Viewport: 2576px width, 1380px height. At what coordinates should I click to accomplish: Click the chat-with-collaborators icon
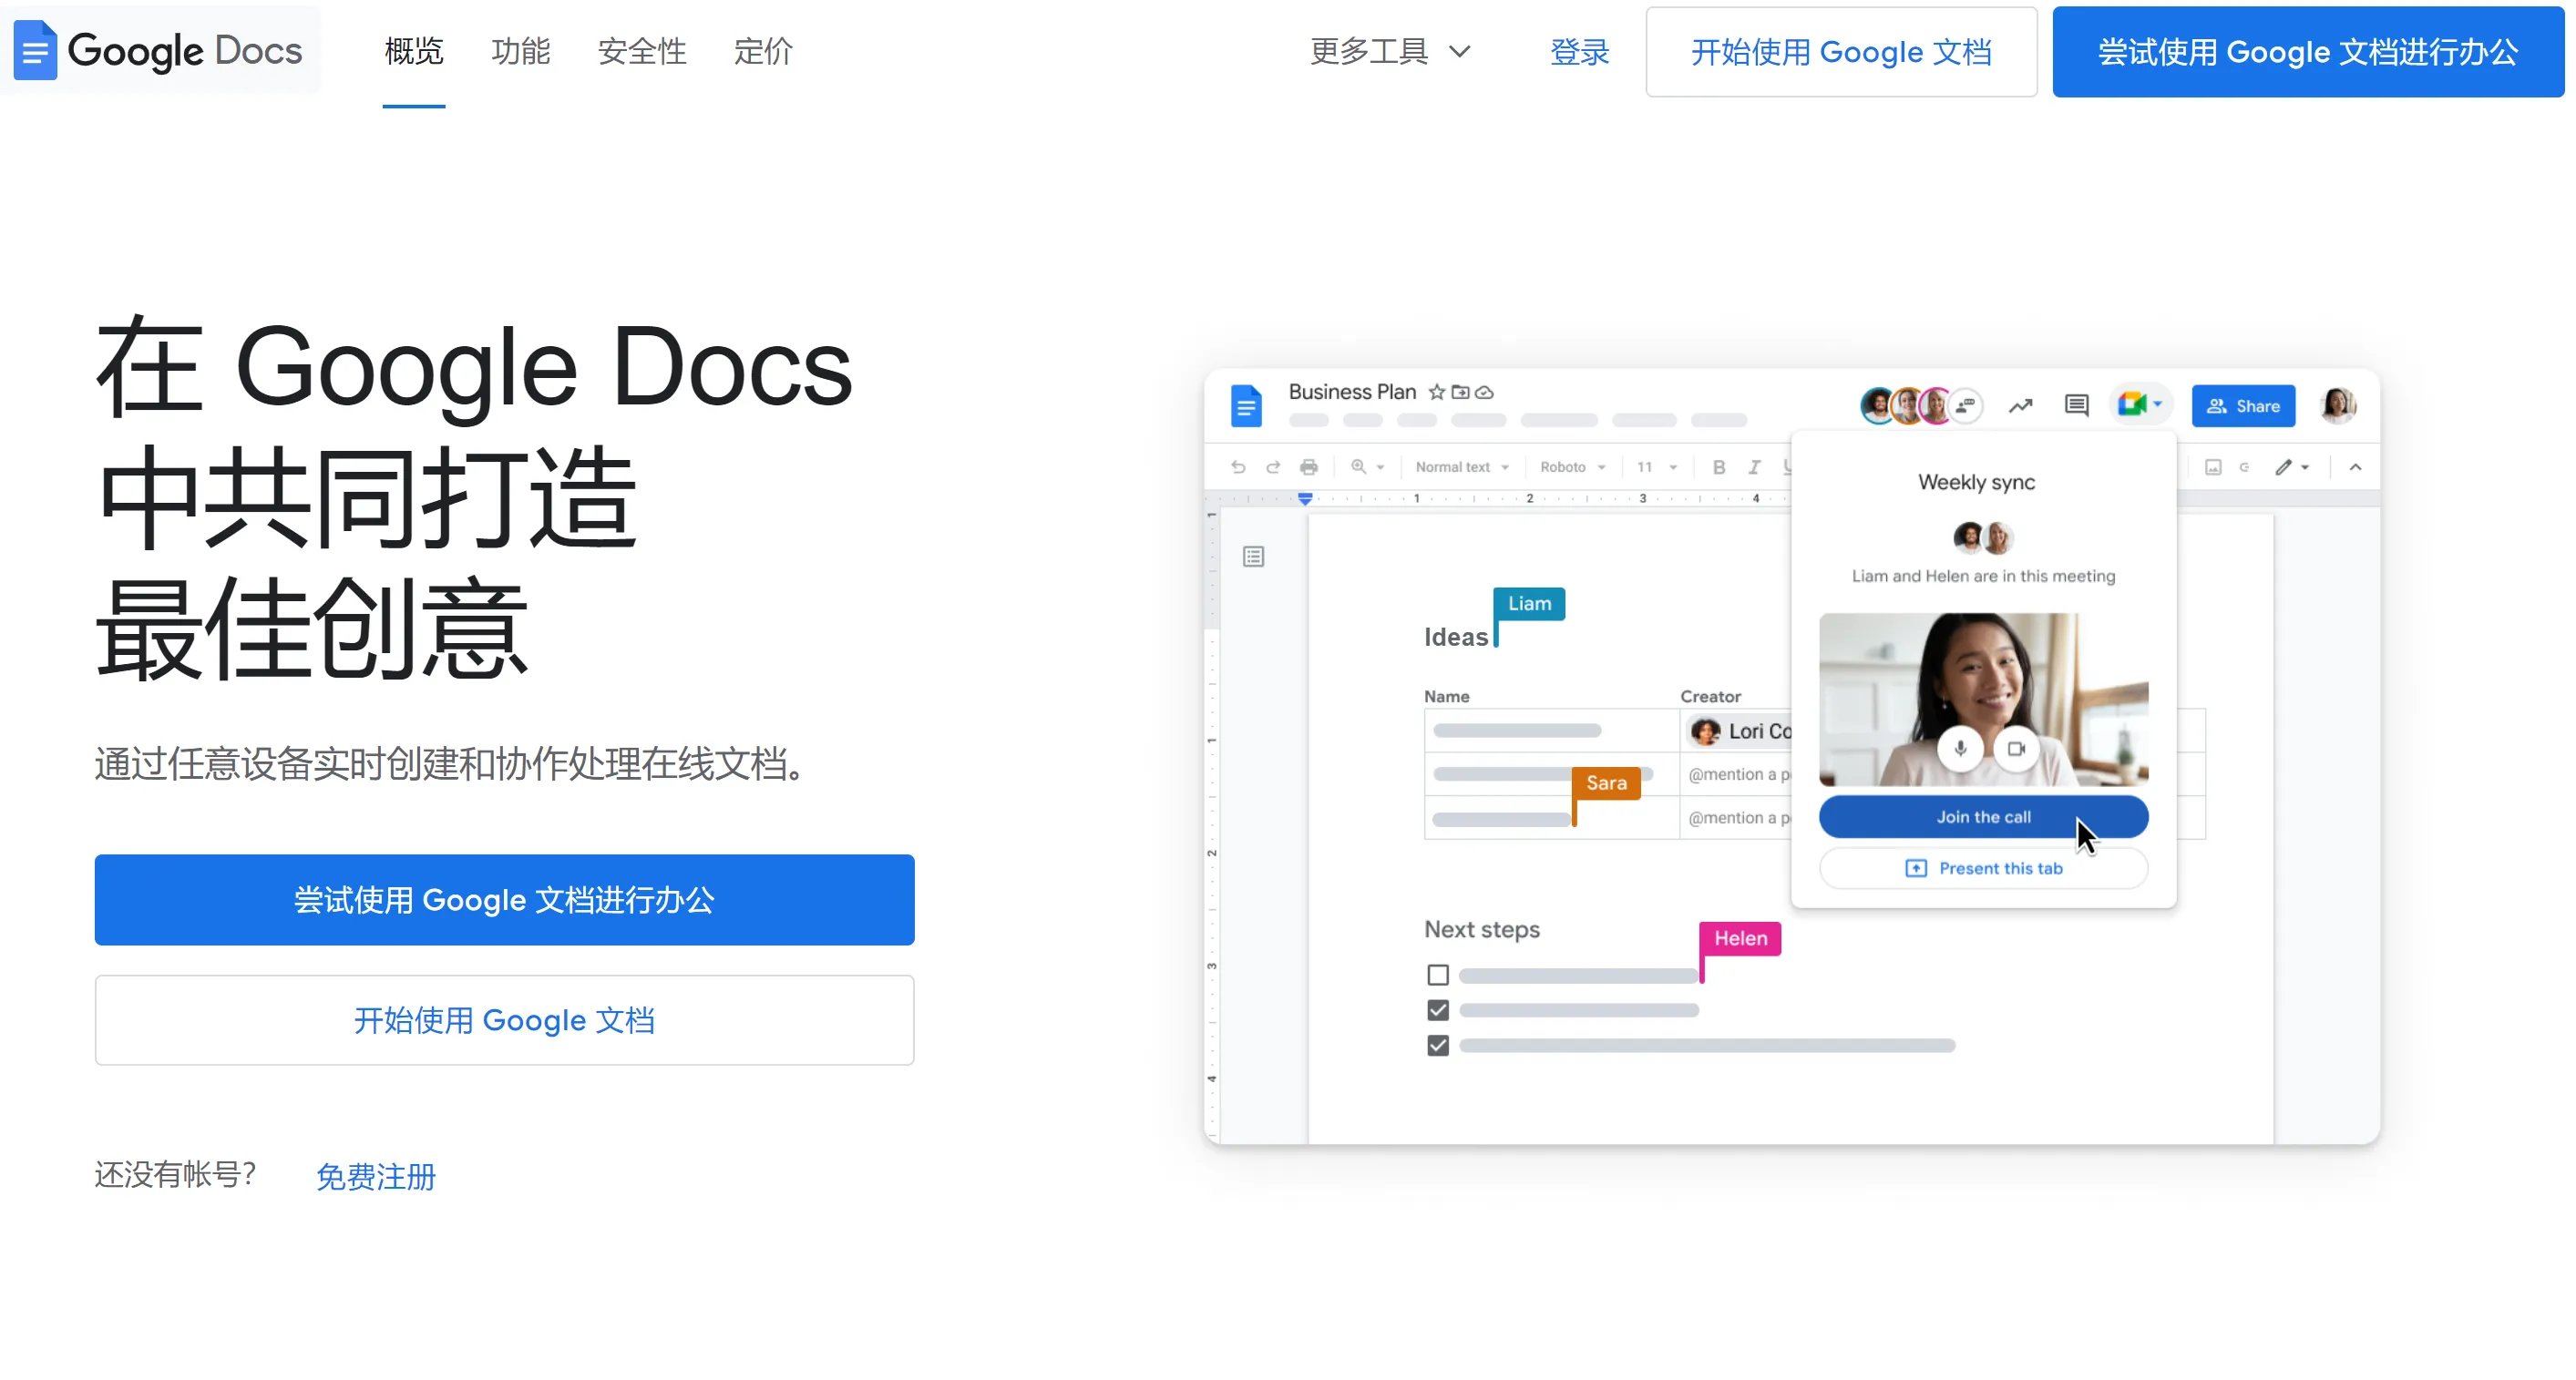1966,406
